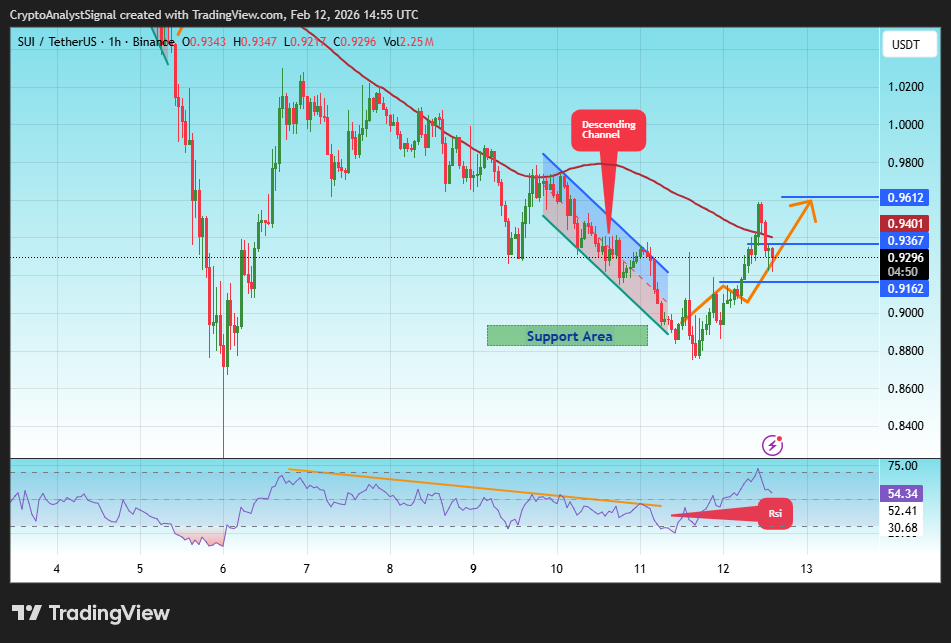This screenshot has height=643, width=951.
Task: Click date 8 on the time axis
Action: click(390, 569)
